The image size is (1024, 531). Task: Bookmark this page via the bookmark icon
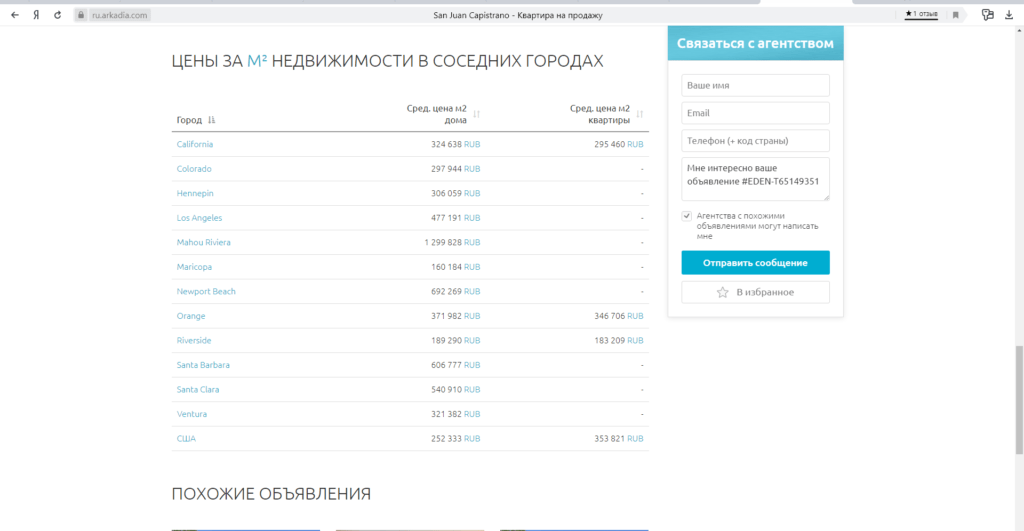pyautogui.click(x=955, y=15)
